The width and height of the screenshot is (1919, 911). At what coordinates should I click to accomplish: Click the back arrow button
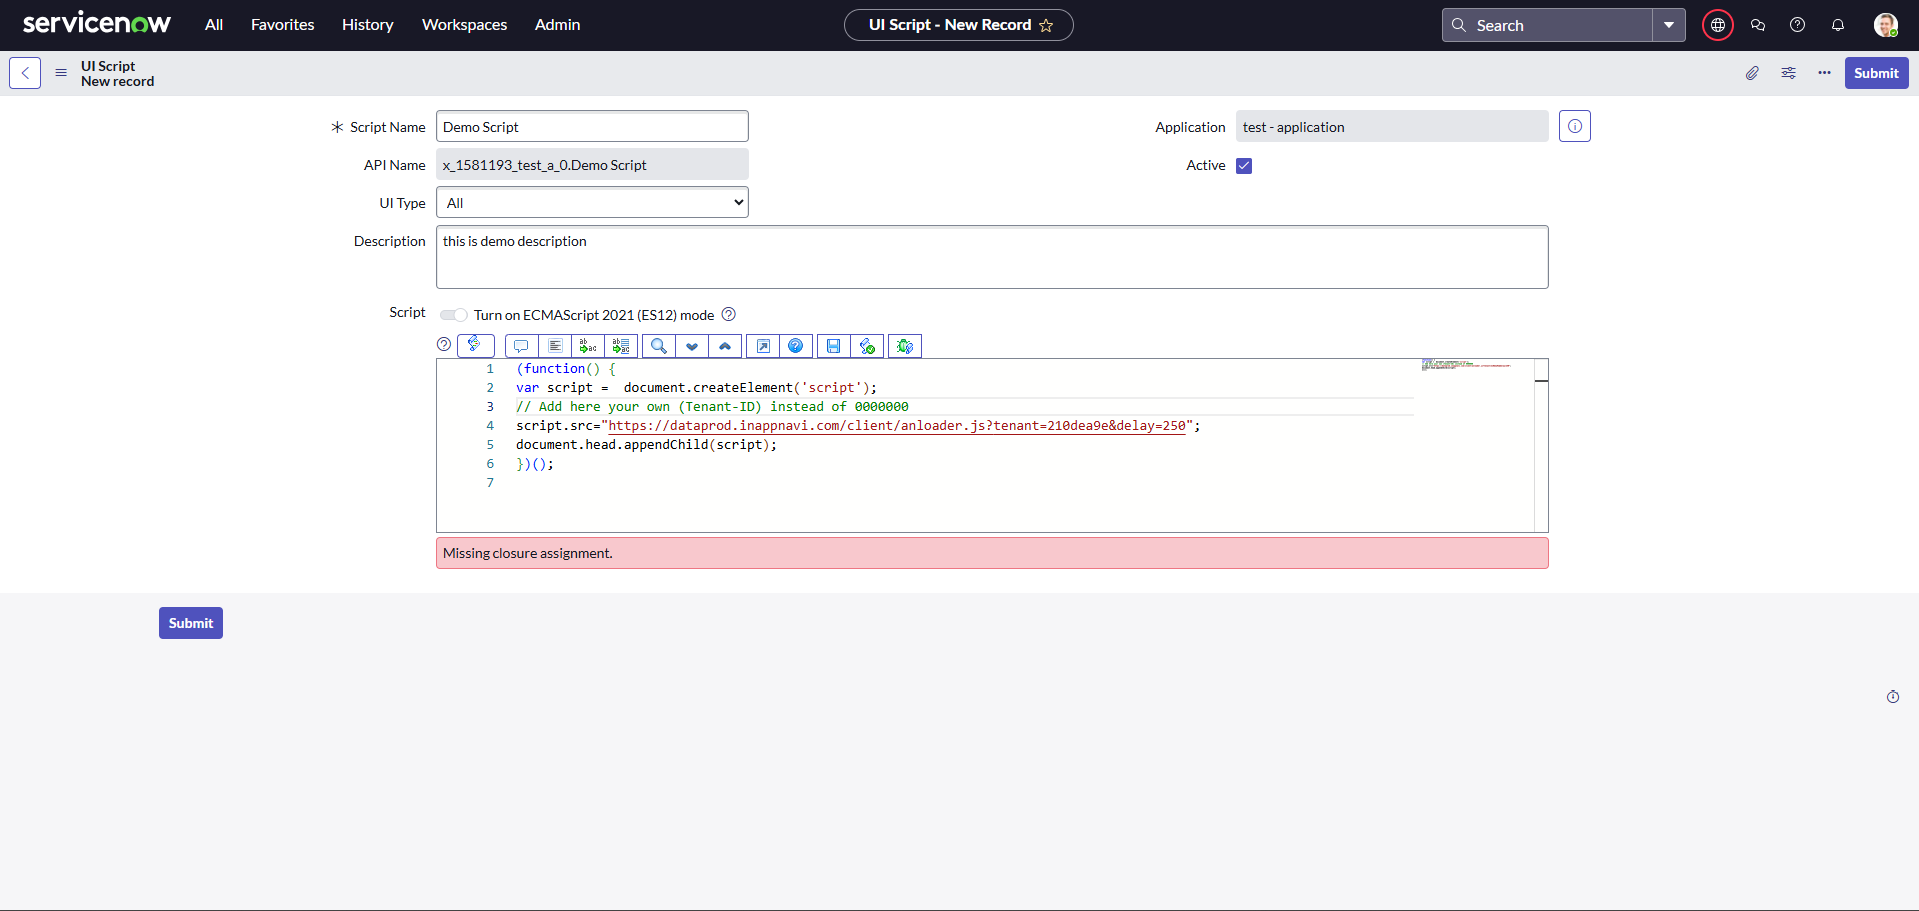pos(25,73)
